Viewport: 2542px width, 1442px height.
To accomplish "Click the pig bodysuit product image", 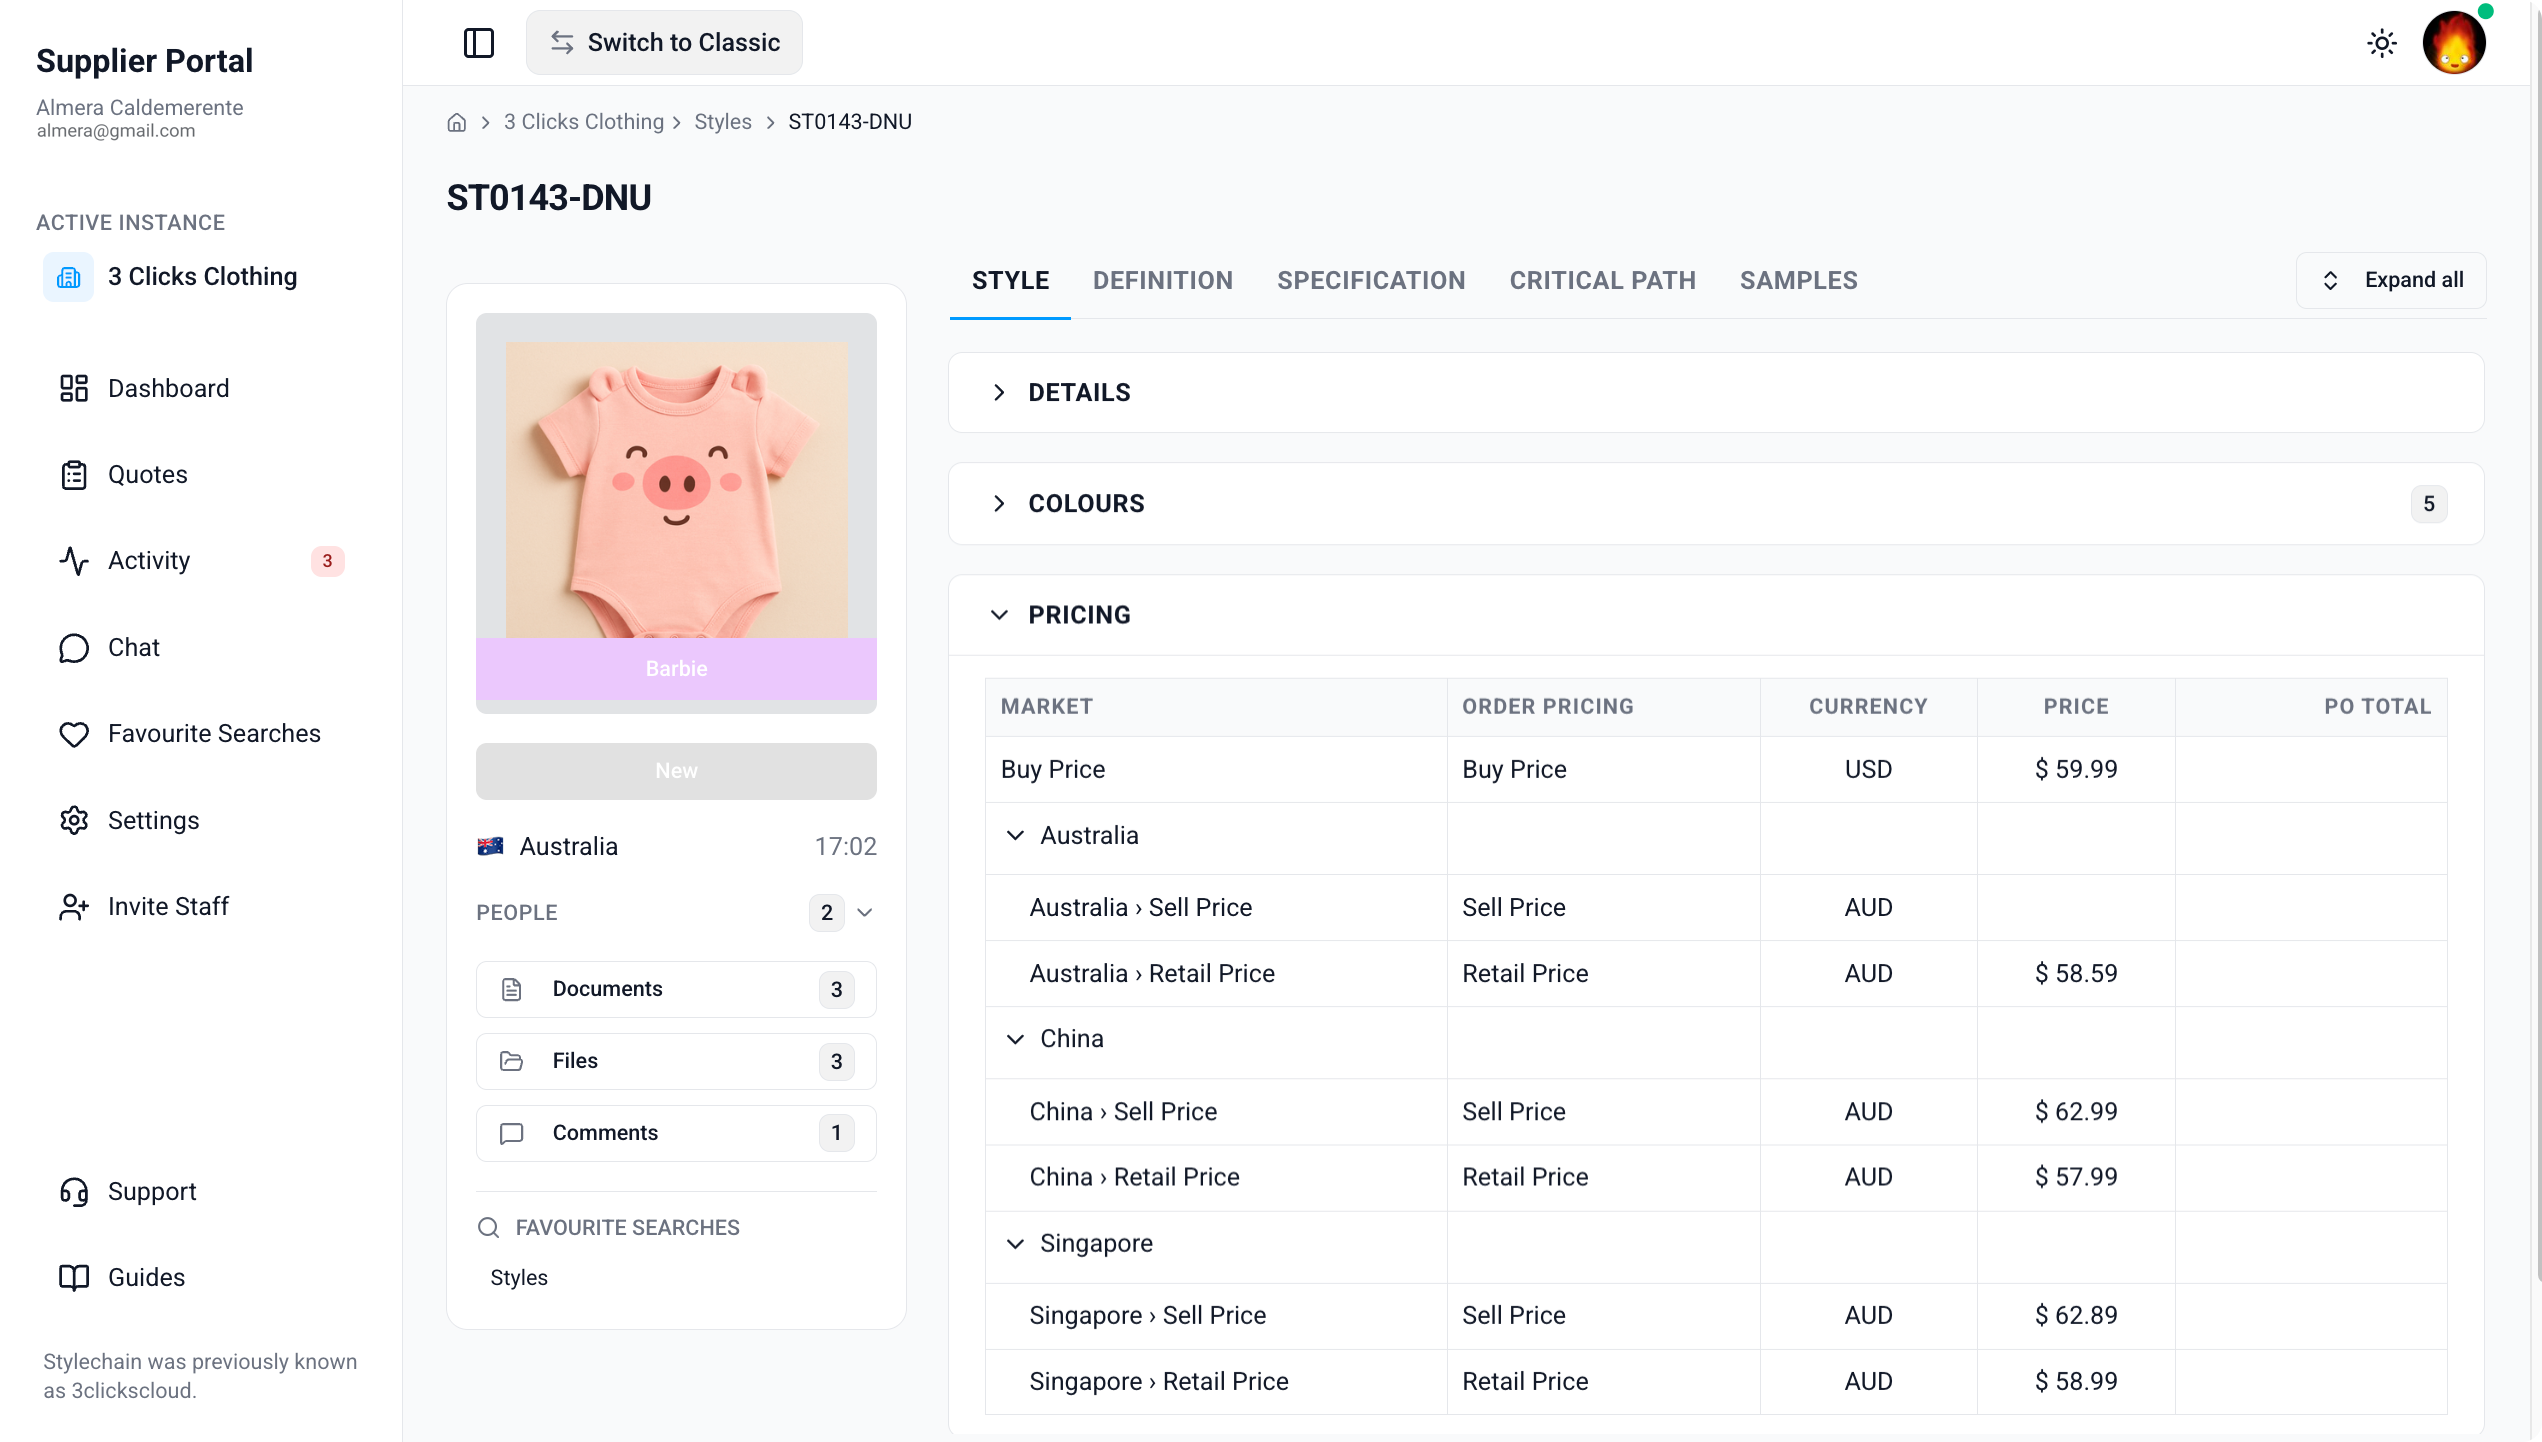I will 676,490.
